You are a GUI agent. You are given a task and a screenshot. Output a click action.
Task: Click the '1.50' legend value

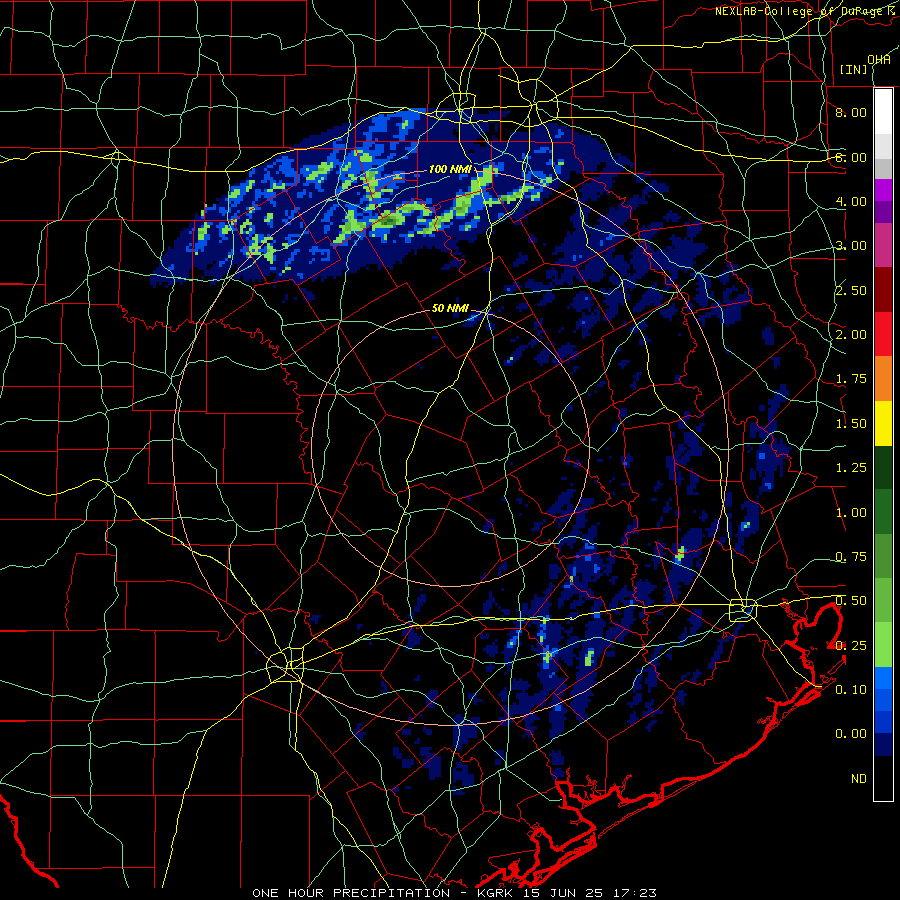coord(851,424)
